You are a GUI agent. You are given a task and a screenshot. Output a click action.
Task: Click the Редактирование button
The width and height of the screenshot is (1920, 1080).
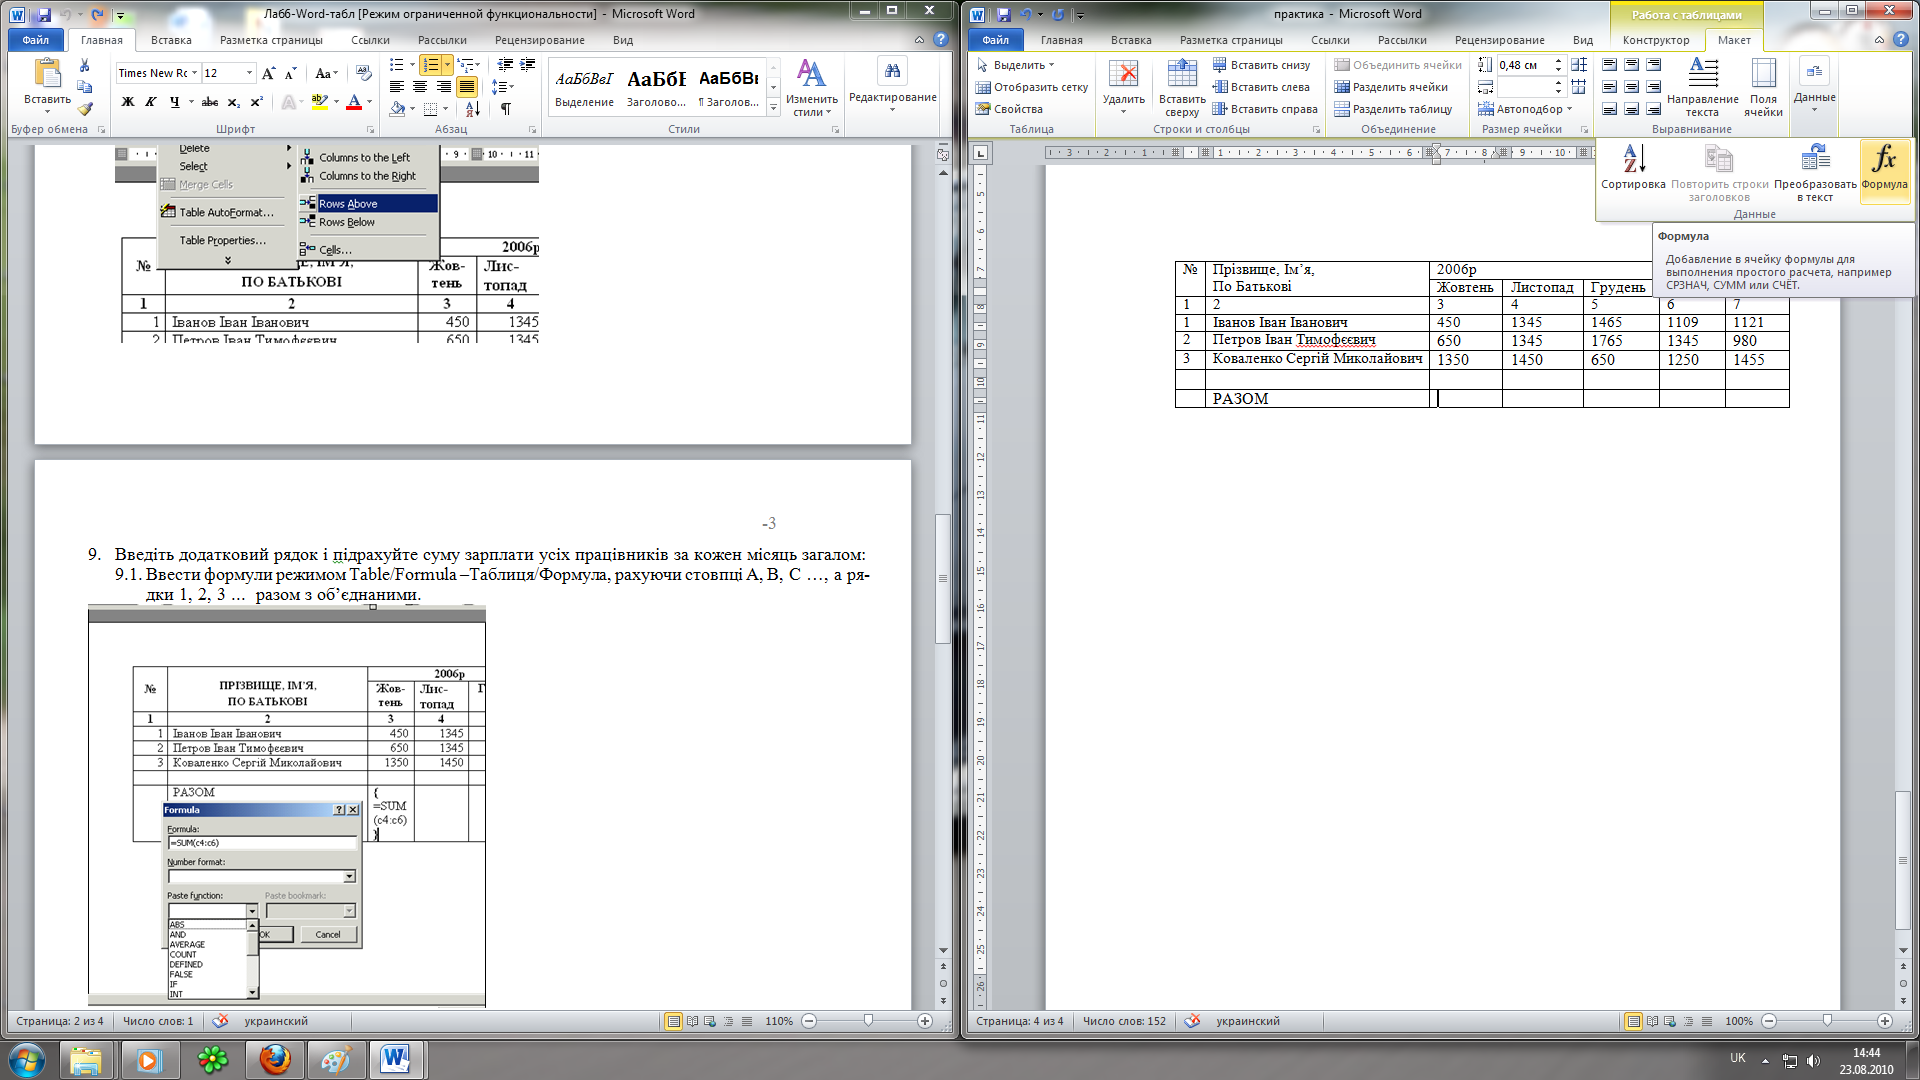[892, 85]
